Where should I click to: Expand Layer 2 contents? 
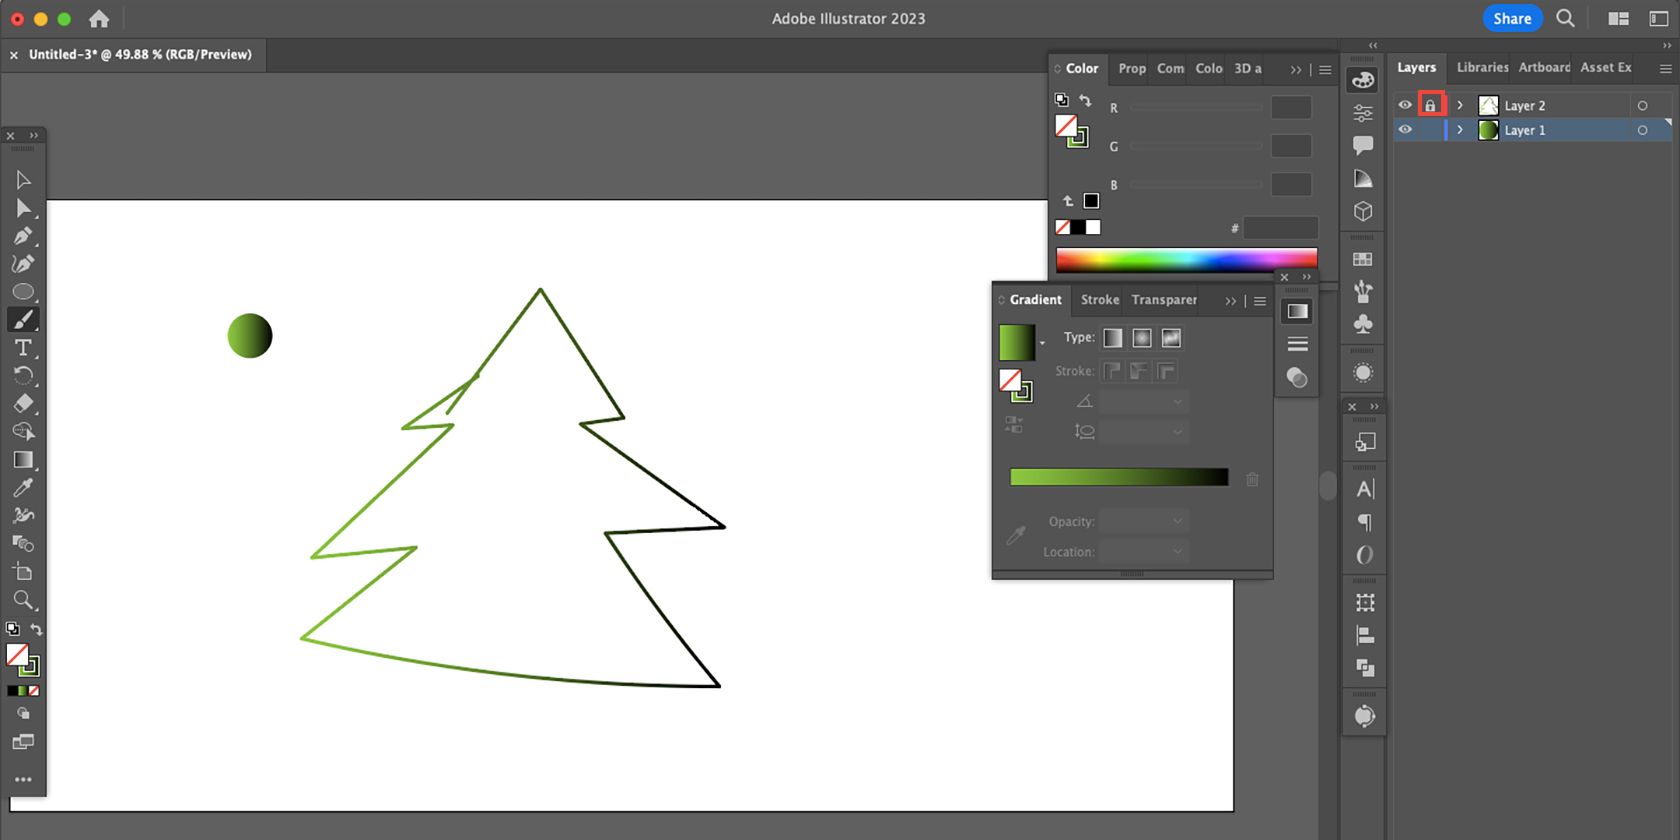point(1460,105)
